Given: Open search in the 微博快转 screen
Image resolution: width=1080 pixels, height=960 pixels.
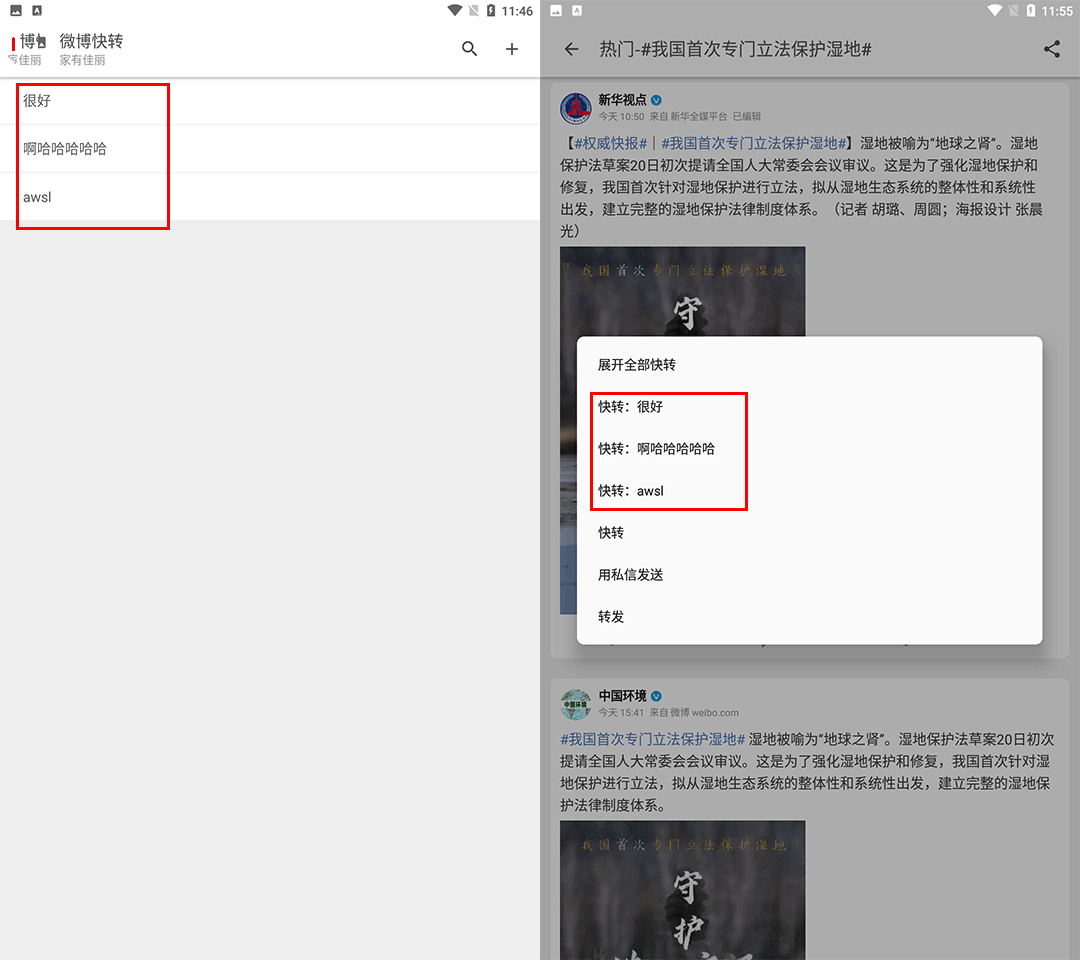Looking at the screenshot, I should [469, 49].
